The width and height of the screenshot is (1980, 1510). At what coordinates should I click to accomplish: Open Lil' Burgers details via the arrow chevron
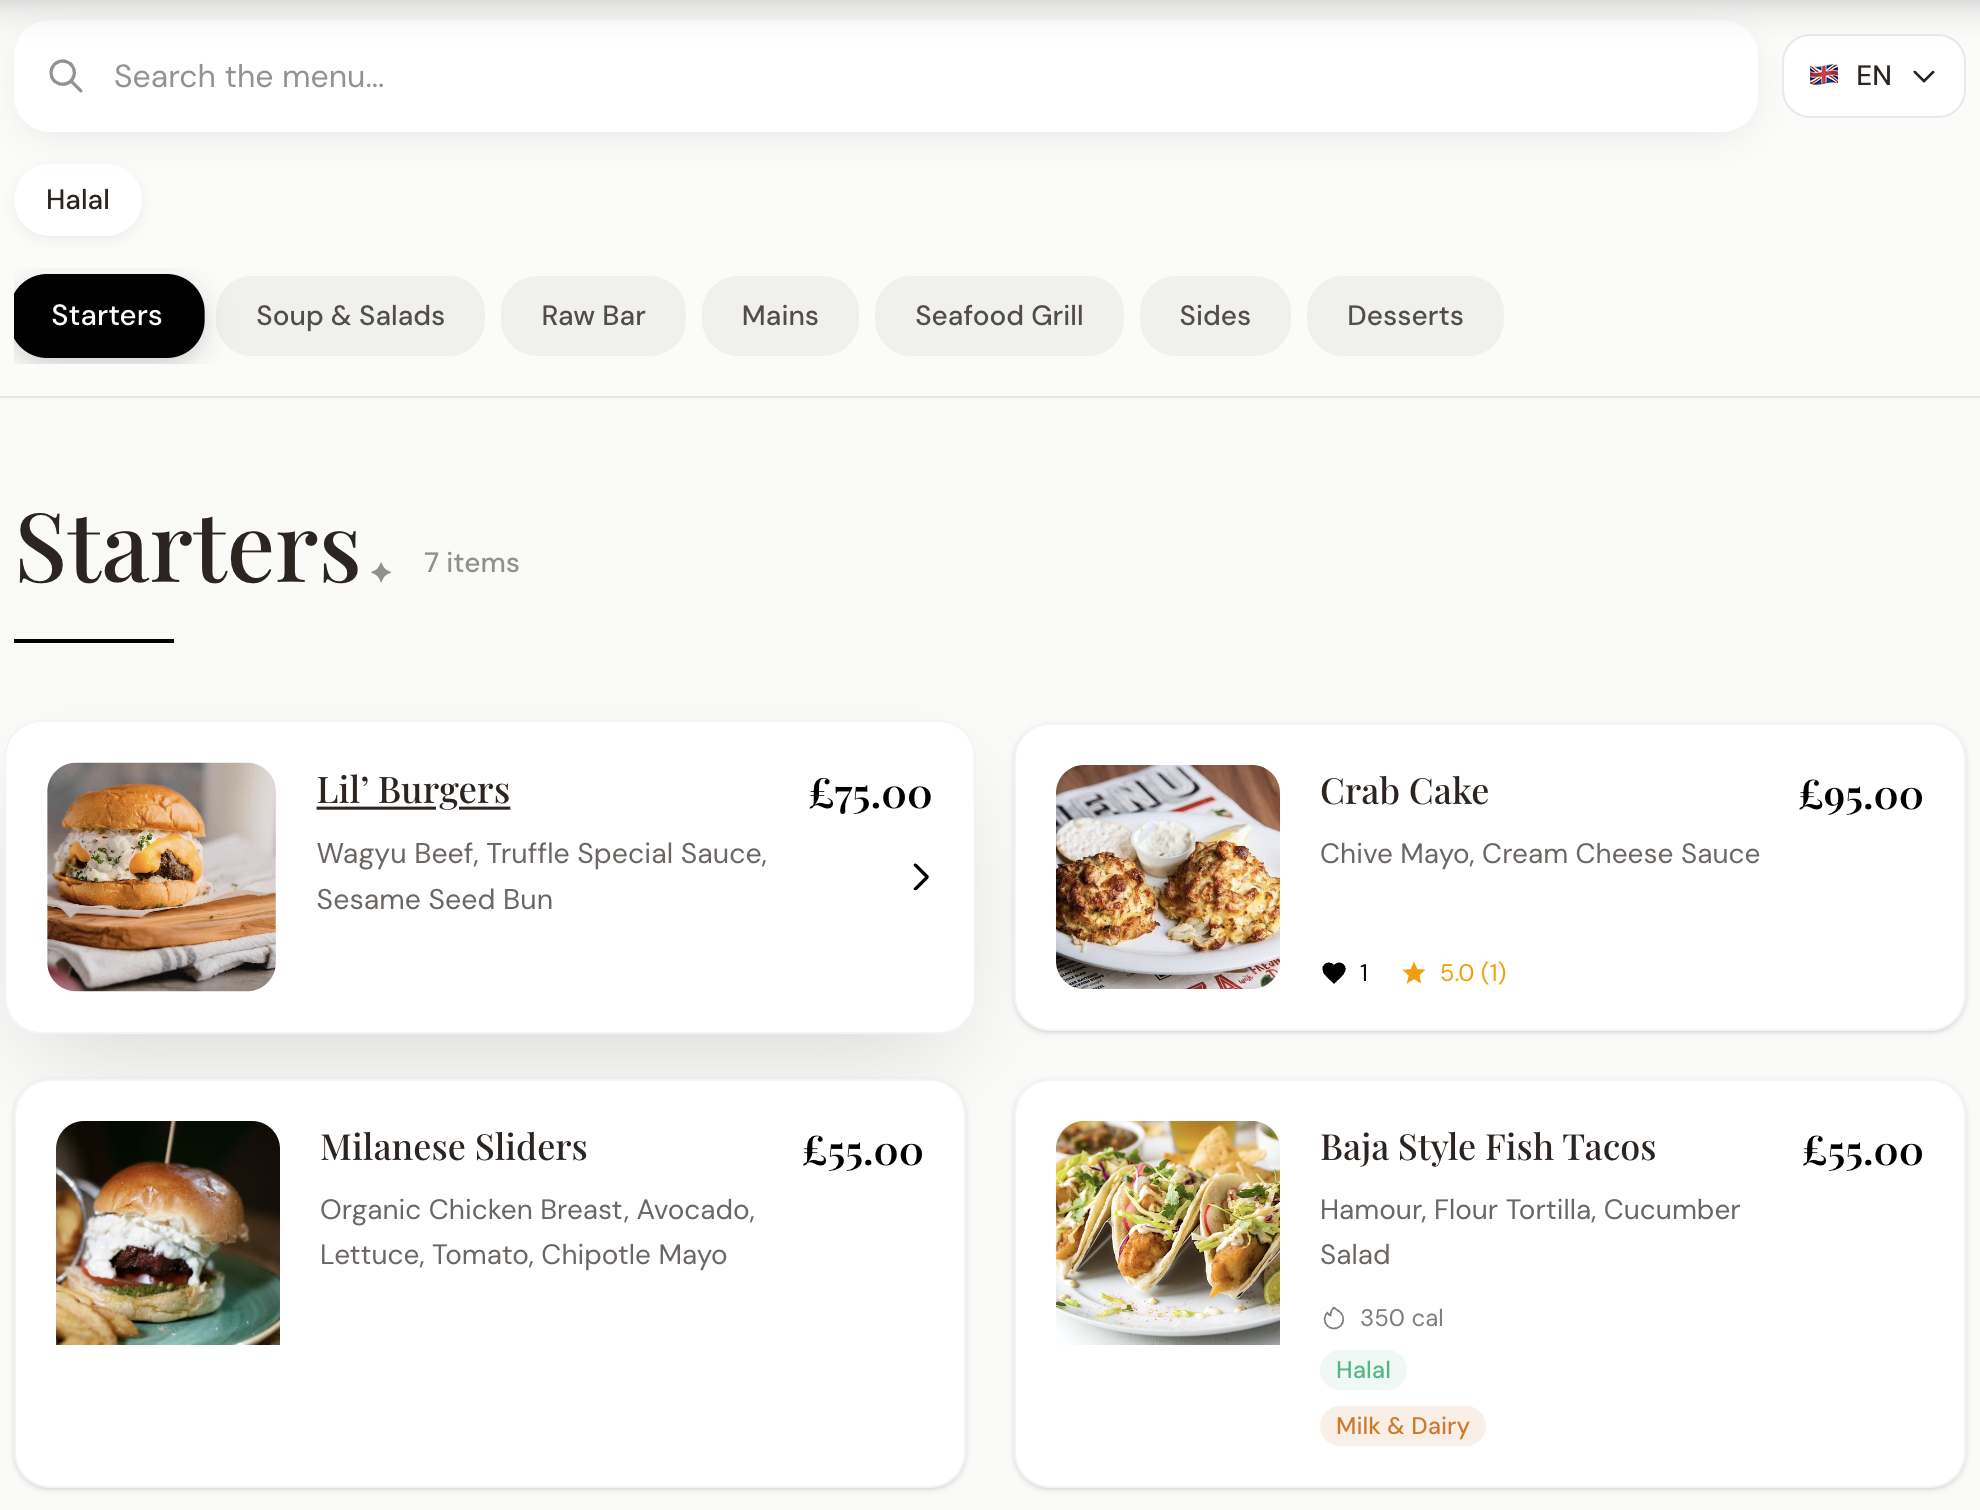[921, 876]
